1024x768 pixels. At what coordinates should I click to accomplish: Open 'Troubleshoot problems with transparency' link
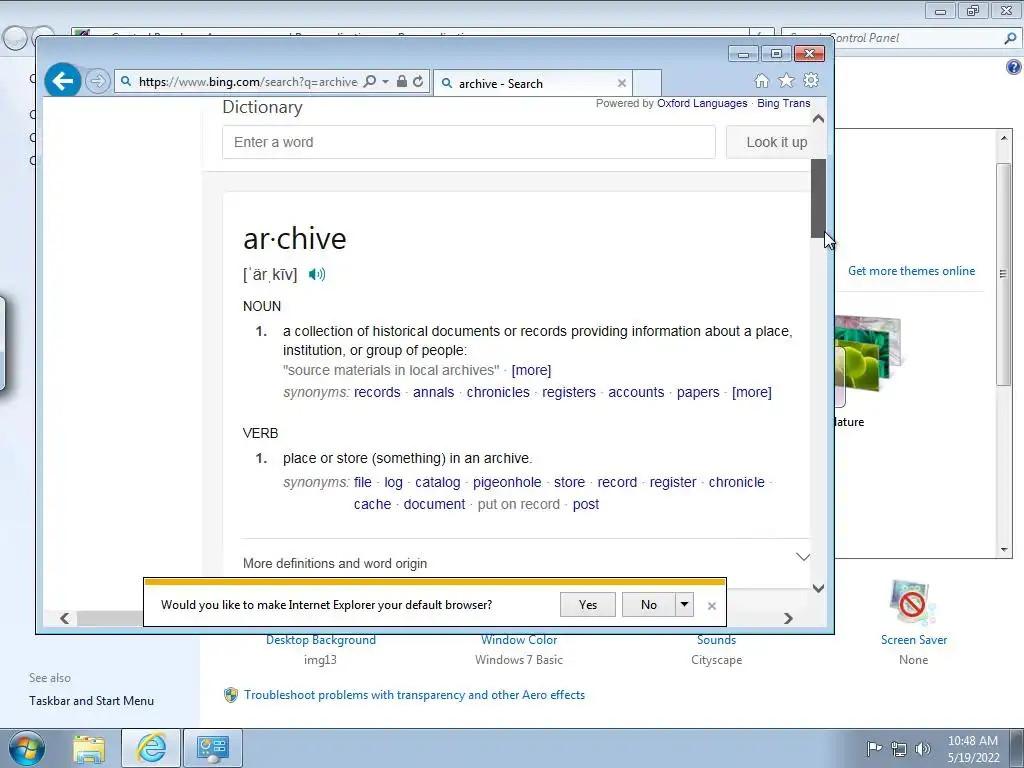click(414, 695)
